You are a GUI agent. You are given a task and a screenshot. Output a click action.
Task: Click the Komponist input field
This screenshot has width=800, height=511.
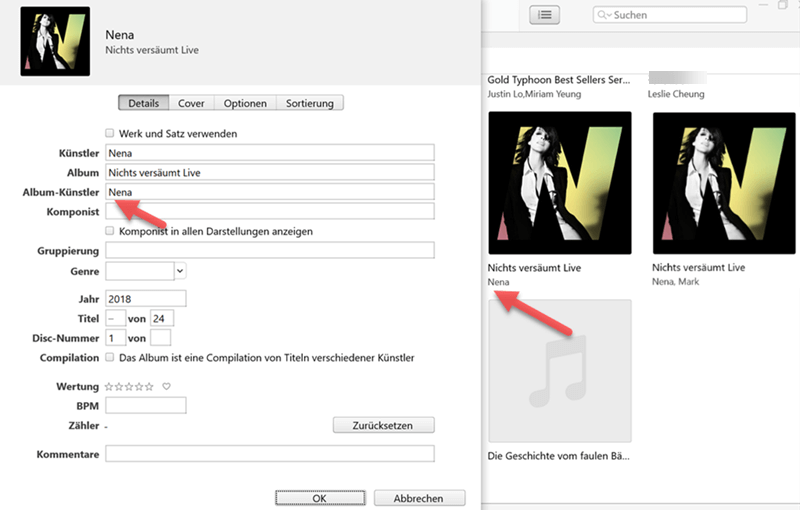(270, 211)
